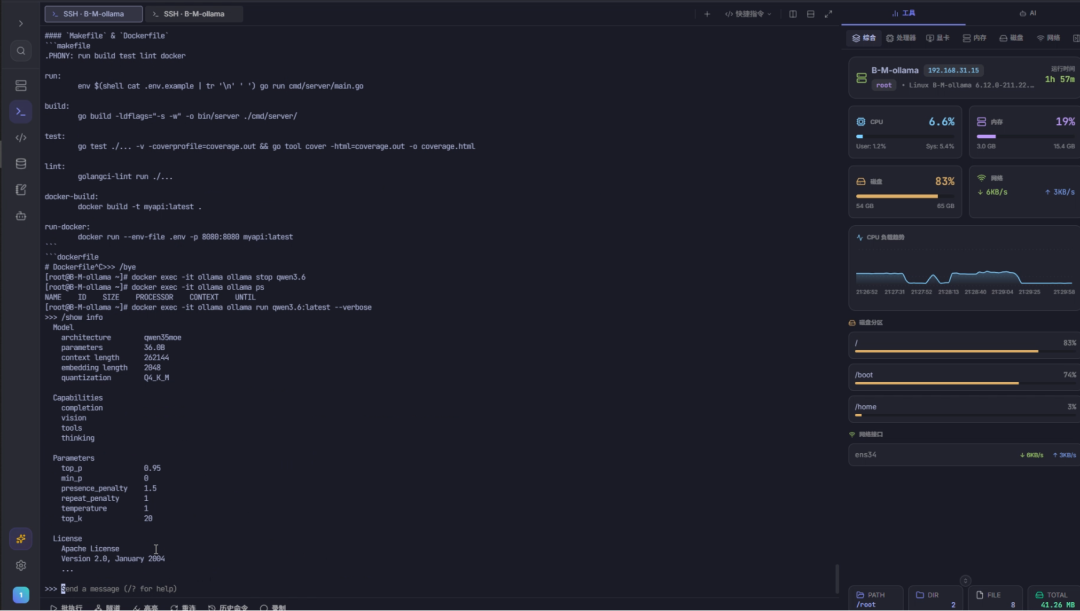1080x611 pixels.
Task: Click the 网络 wifi card icon
Action: click(981, 178)
